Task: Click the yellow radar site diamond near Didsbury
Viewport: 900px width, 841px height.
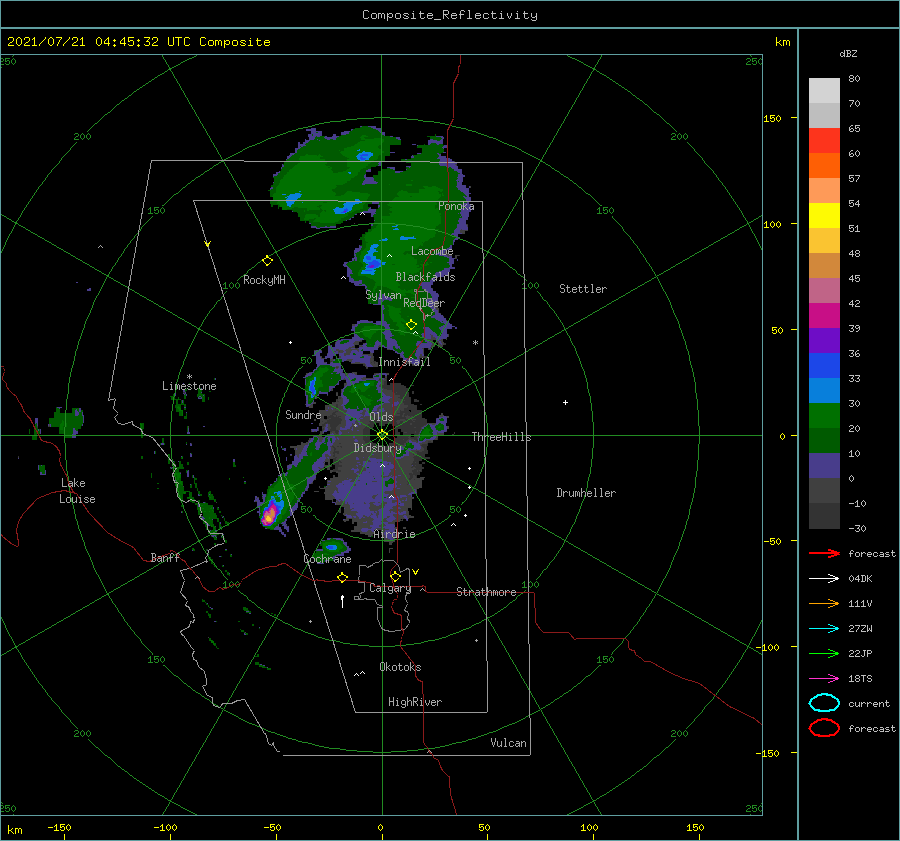Action: [x=382, y=435]
